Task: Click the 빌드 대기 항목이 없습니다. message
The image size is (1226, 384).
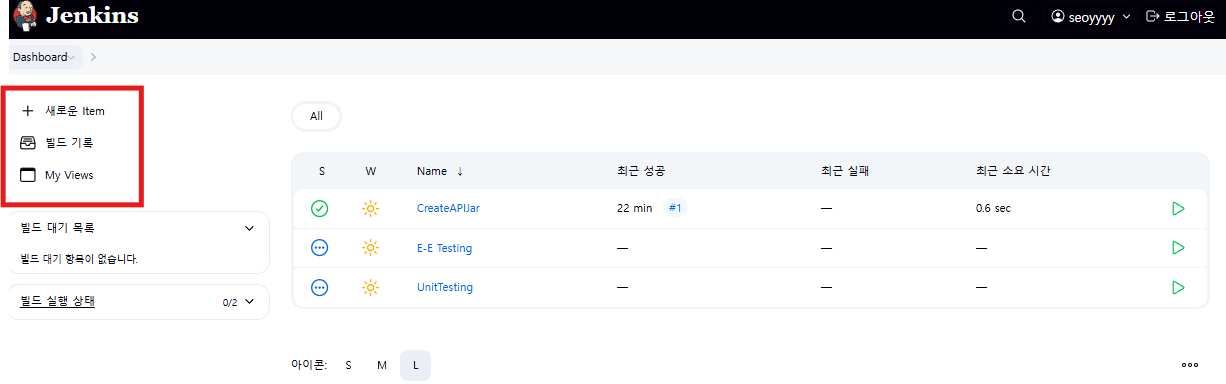Action: click(79, 259)
